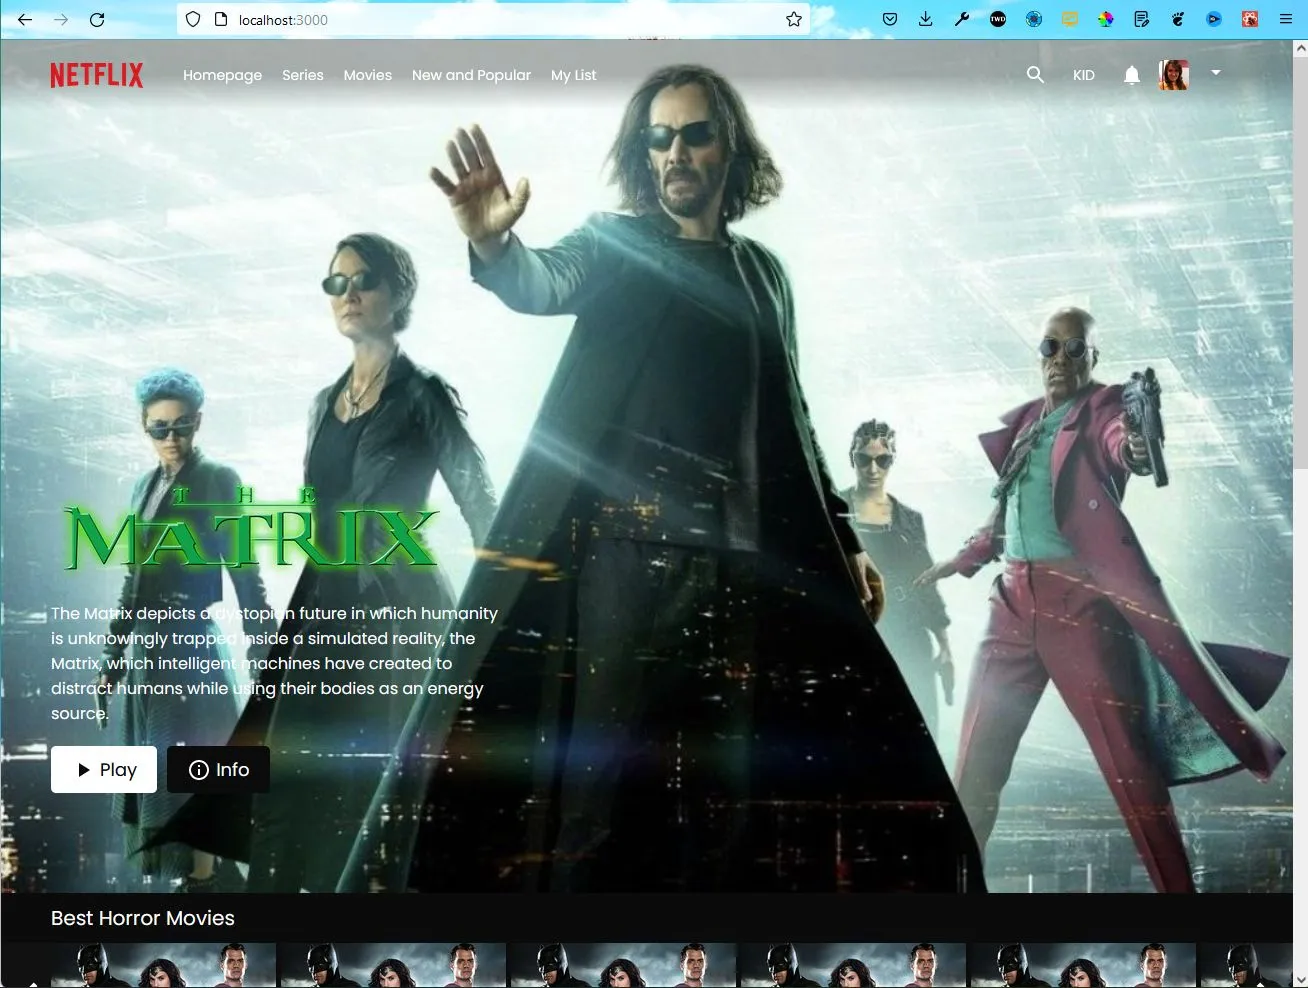
Task: Click The Matrix description paragraph
Action: 275,663
